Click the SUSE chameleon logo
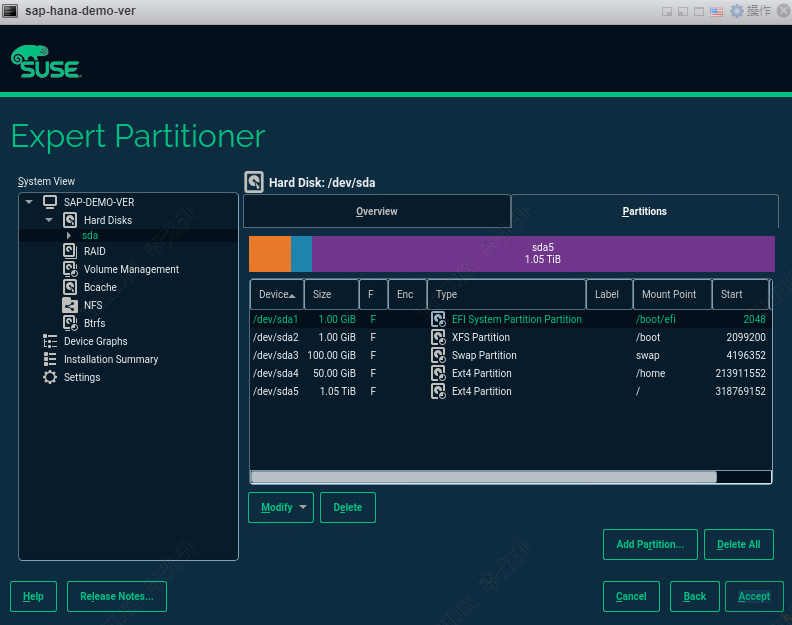 [x=45, y=62]
